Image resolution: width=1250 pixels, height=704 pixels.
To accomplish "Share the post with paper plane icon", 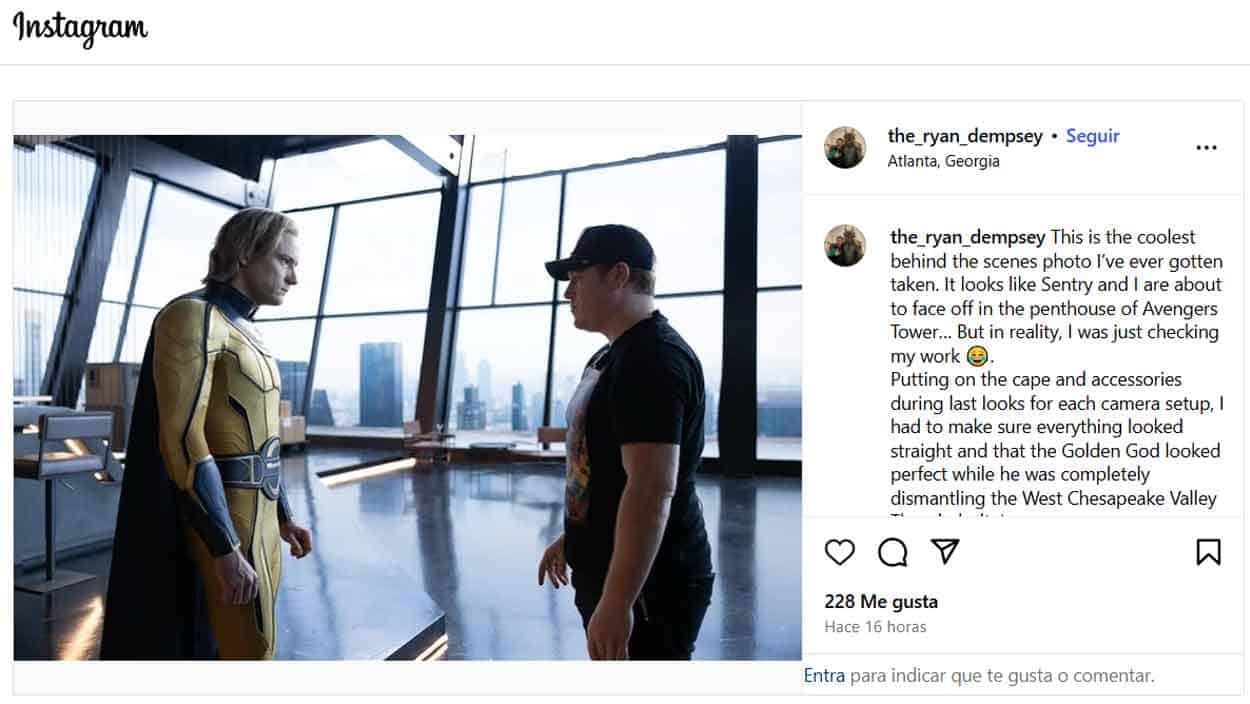I will click(945, 552).
